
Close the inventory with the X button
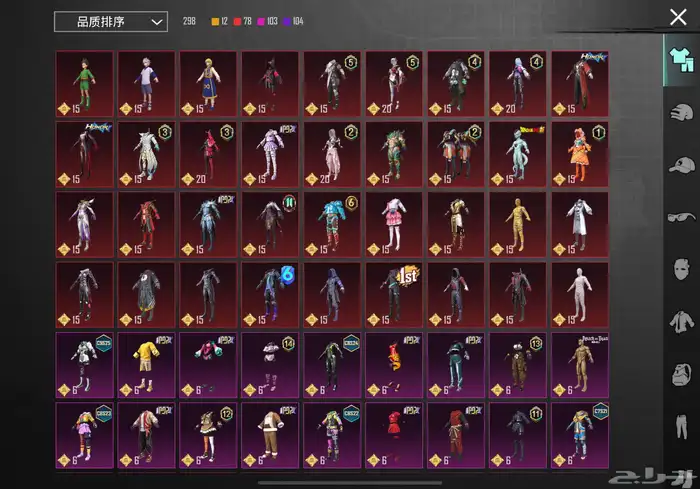[677, 16]
